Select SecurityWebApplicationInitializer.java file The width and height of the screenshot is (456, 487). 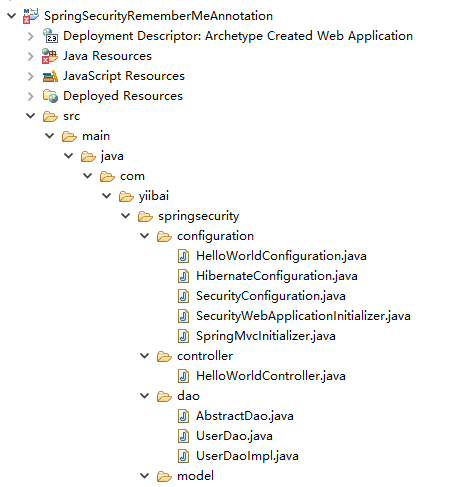303,316
